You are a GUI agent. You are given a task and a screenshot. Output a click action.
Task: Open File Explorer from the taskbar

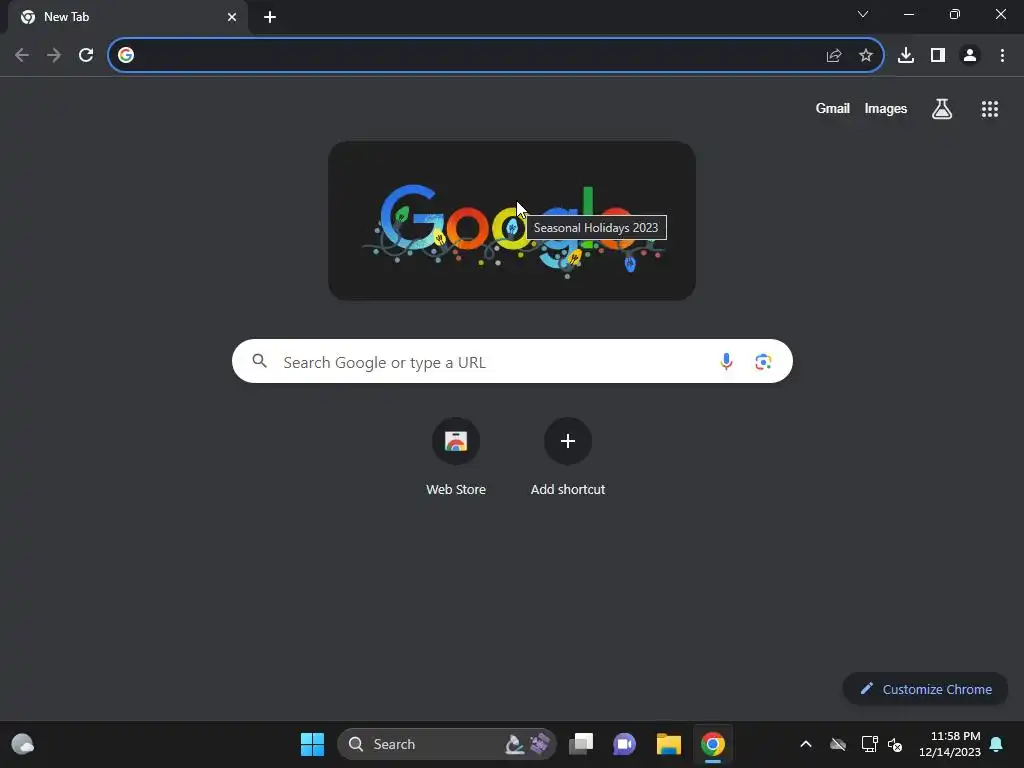(x=669, y=744)
